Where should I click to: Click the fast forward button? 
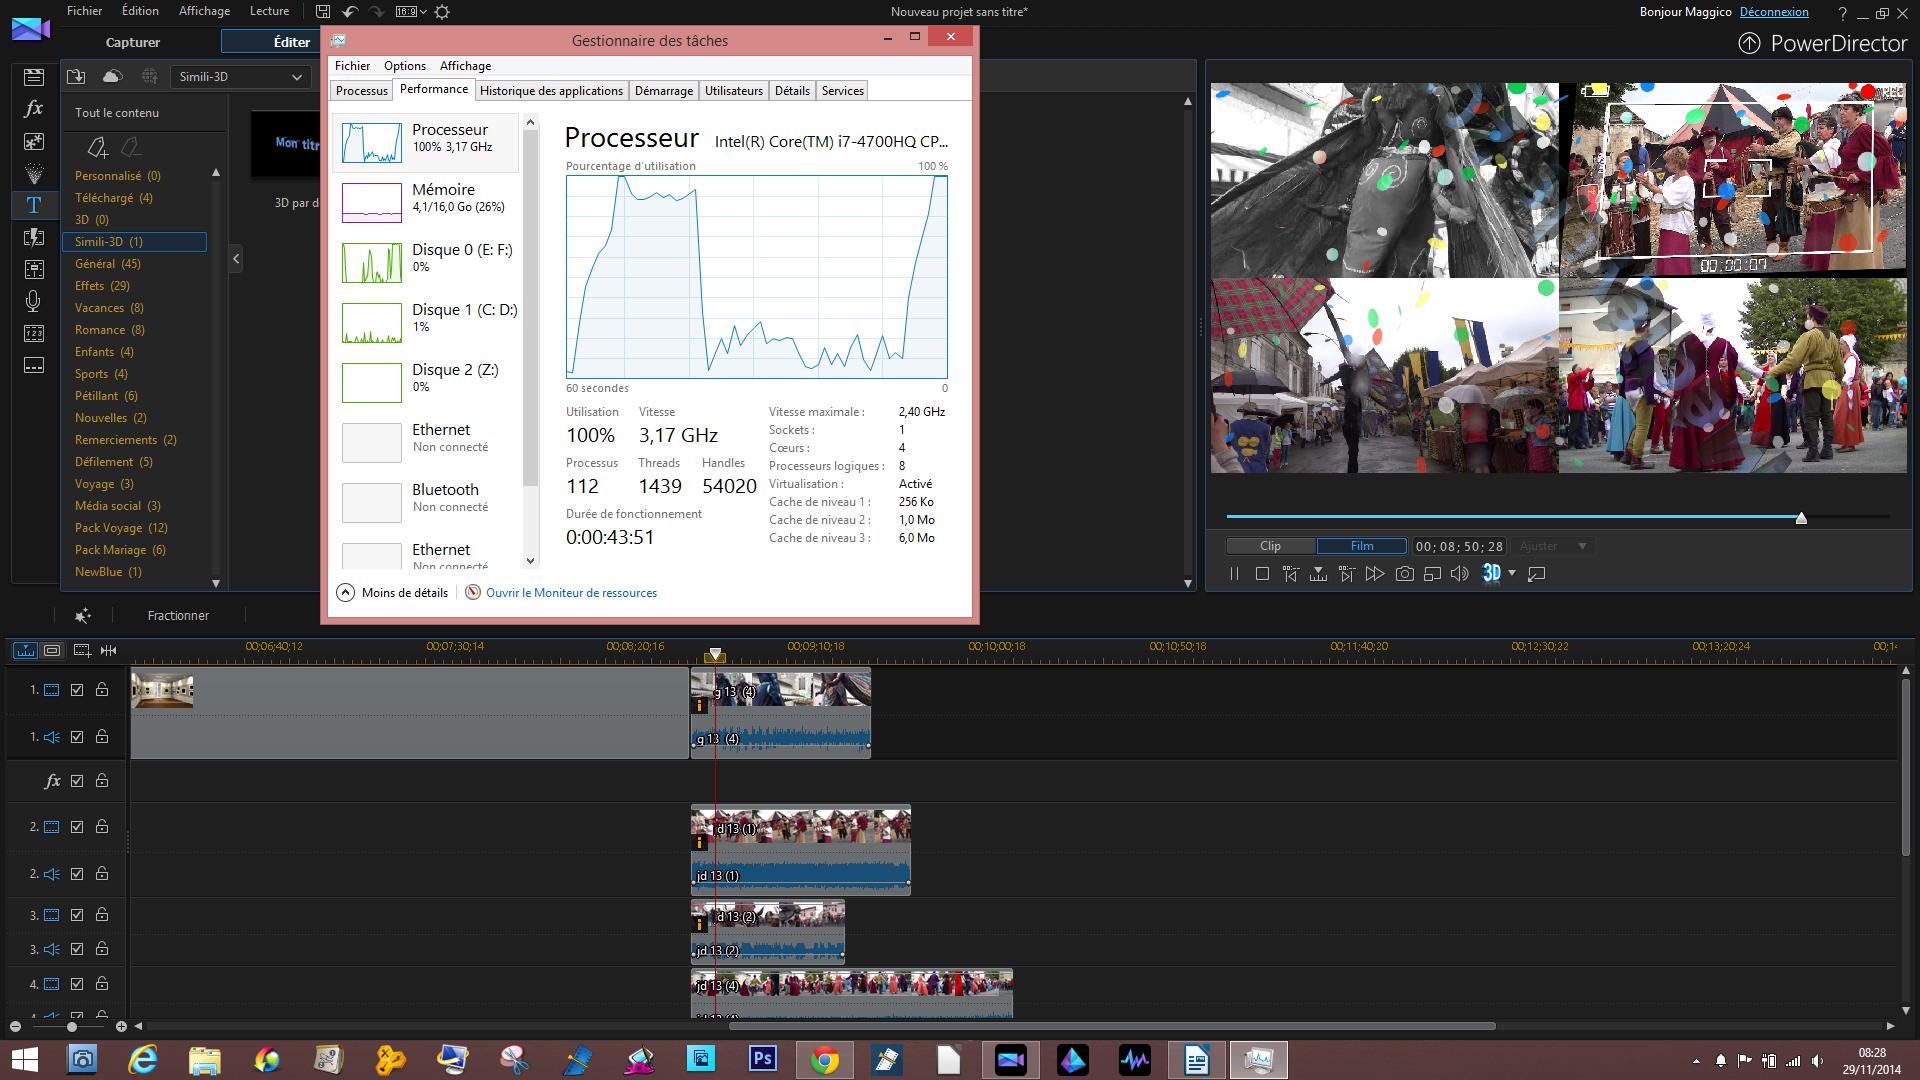click(x=1375, y=574)
